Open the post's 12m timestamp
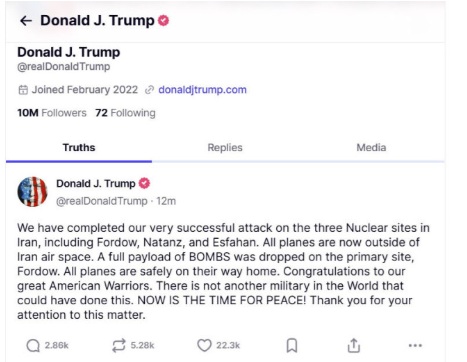This screenshot has width=467, height=362. pos(166,201)
